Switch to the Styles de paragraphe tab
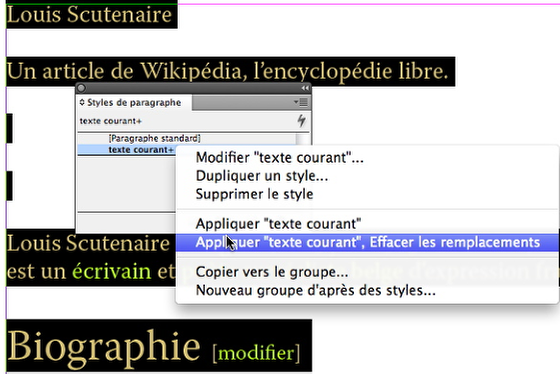The width and height of the screenshot is (560, 374). point(134,103)
